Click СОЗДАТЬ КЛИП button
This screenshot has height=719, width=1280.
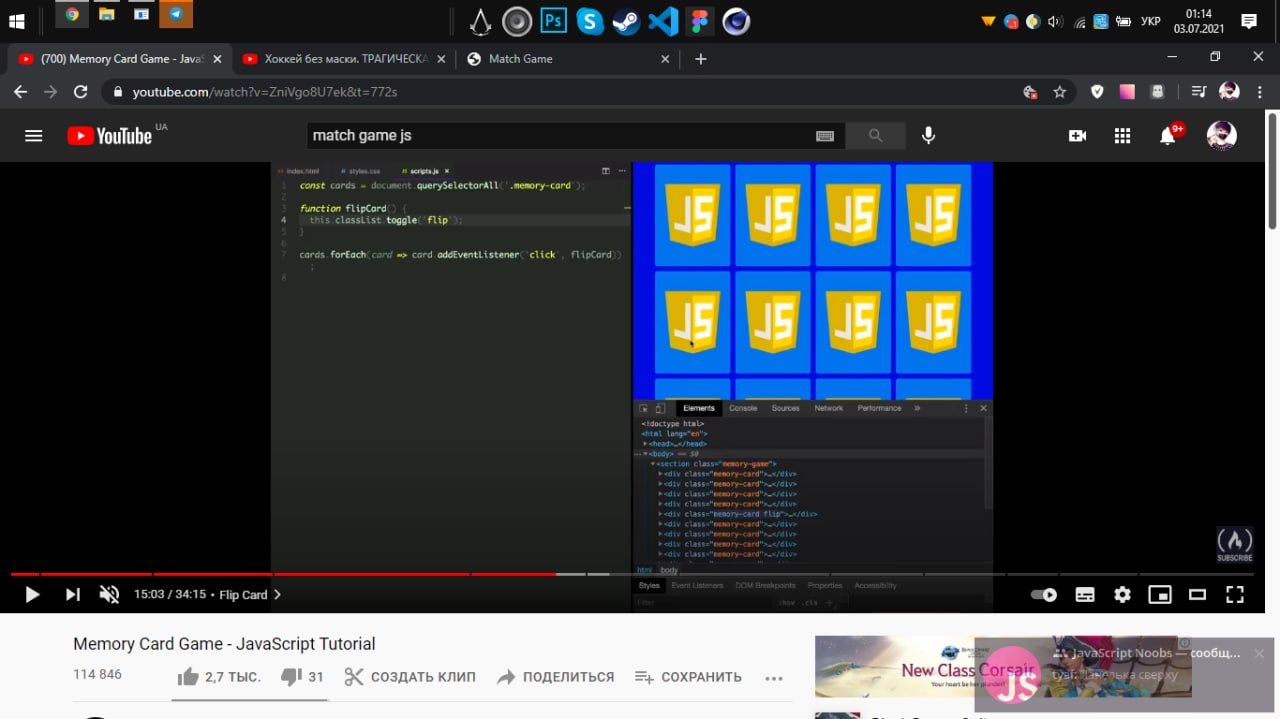click(410, 677)
